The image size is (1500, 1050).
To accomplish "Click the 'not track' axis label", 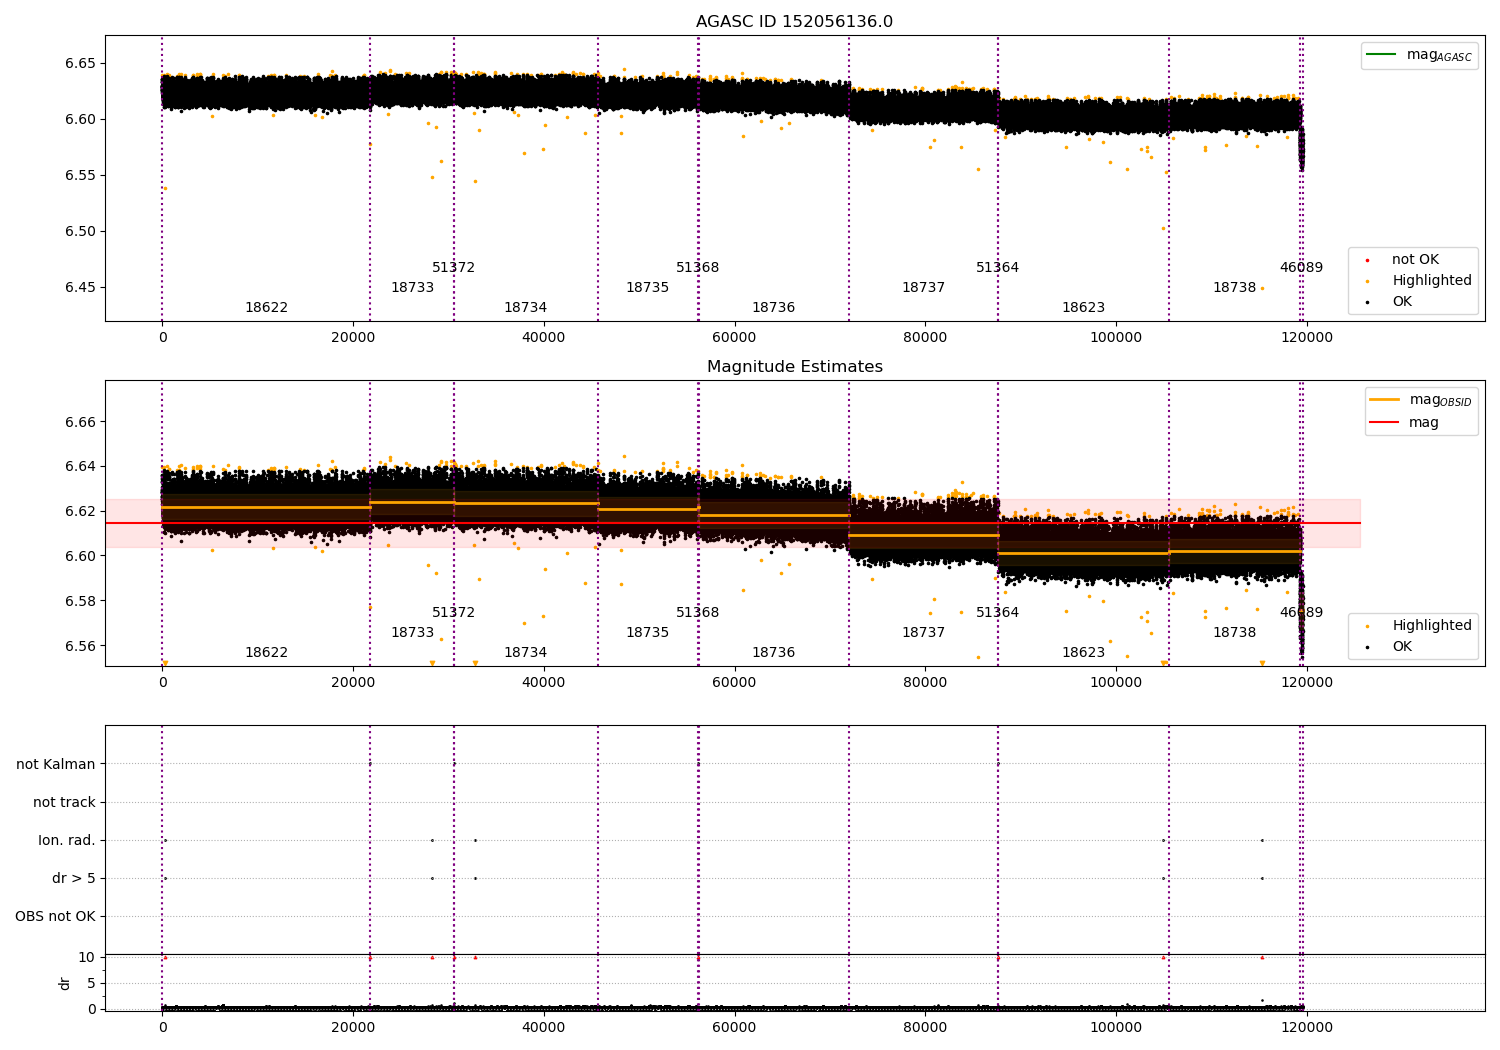I will click(x=64, y=802).
